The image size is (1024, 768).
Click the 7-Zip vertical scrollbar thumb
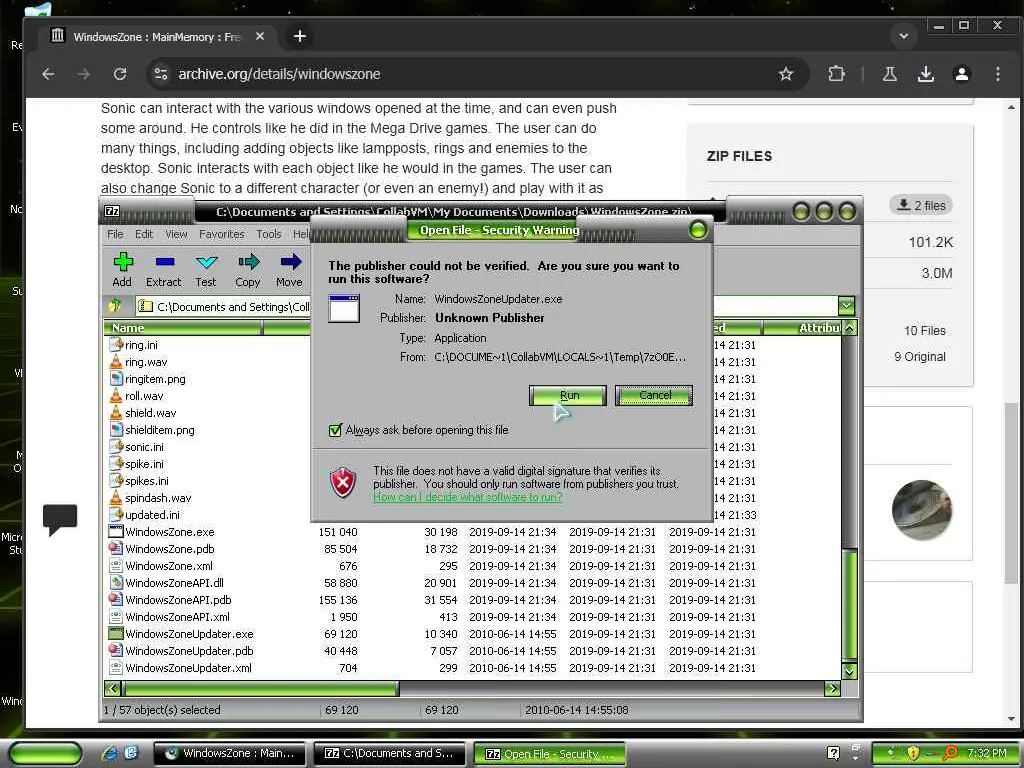(850, 604)
